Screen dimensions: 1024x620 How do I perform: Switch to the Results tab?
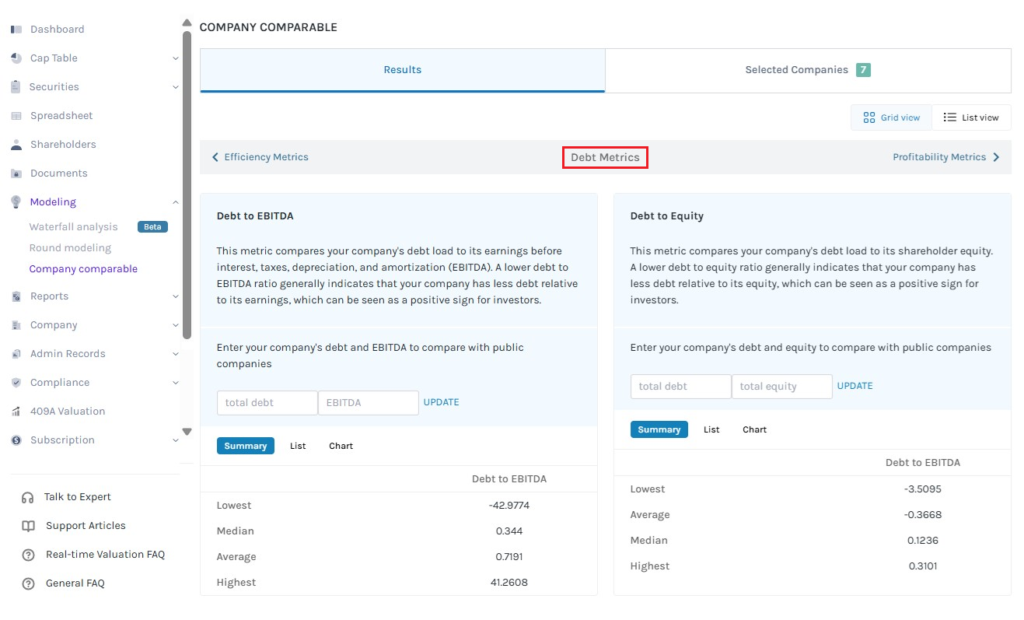pos(402,70)
